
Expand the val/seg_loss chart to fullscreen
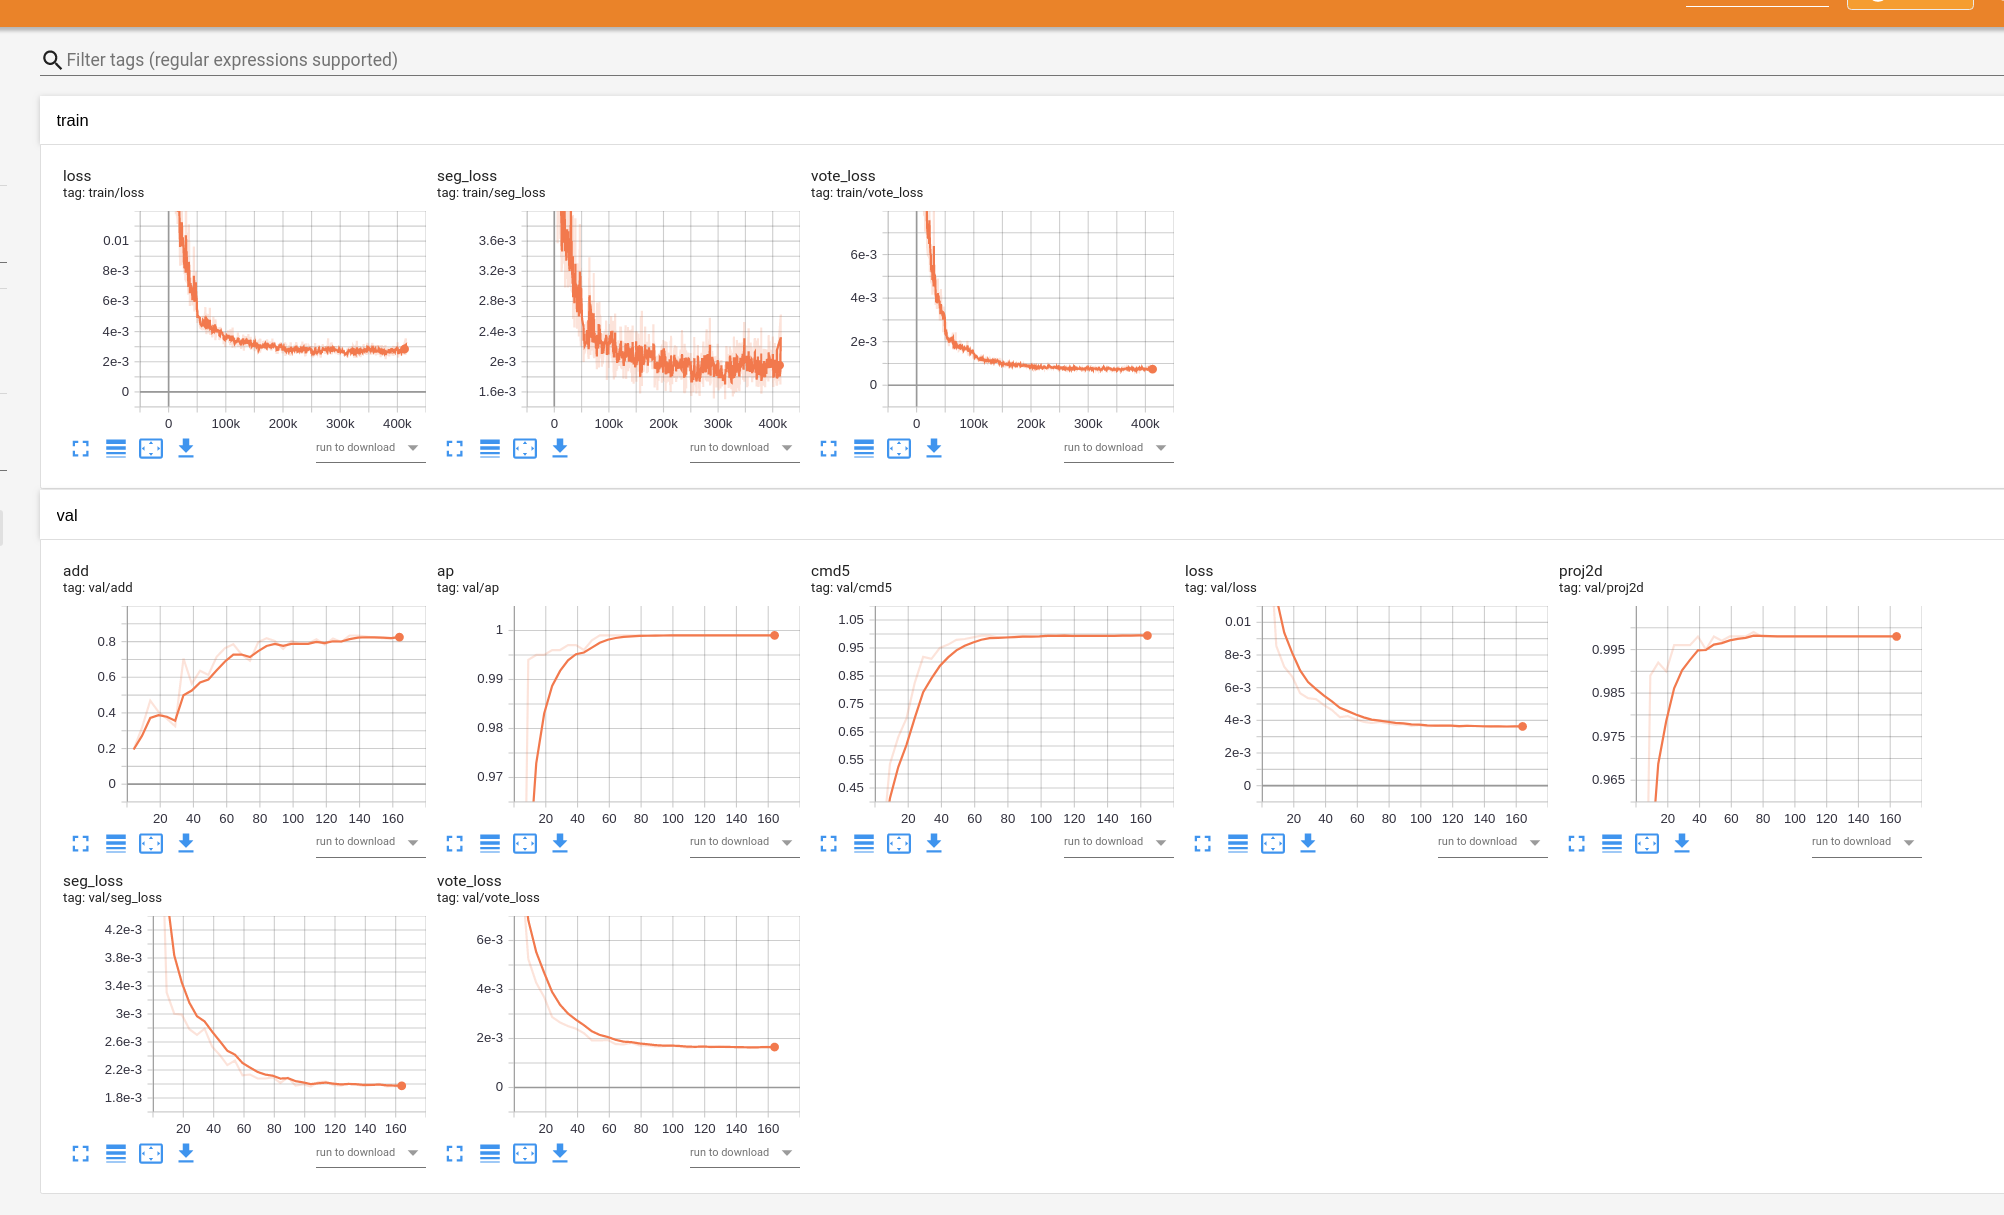click(x=80, y=1153)
